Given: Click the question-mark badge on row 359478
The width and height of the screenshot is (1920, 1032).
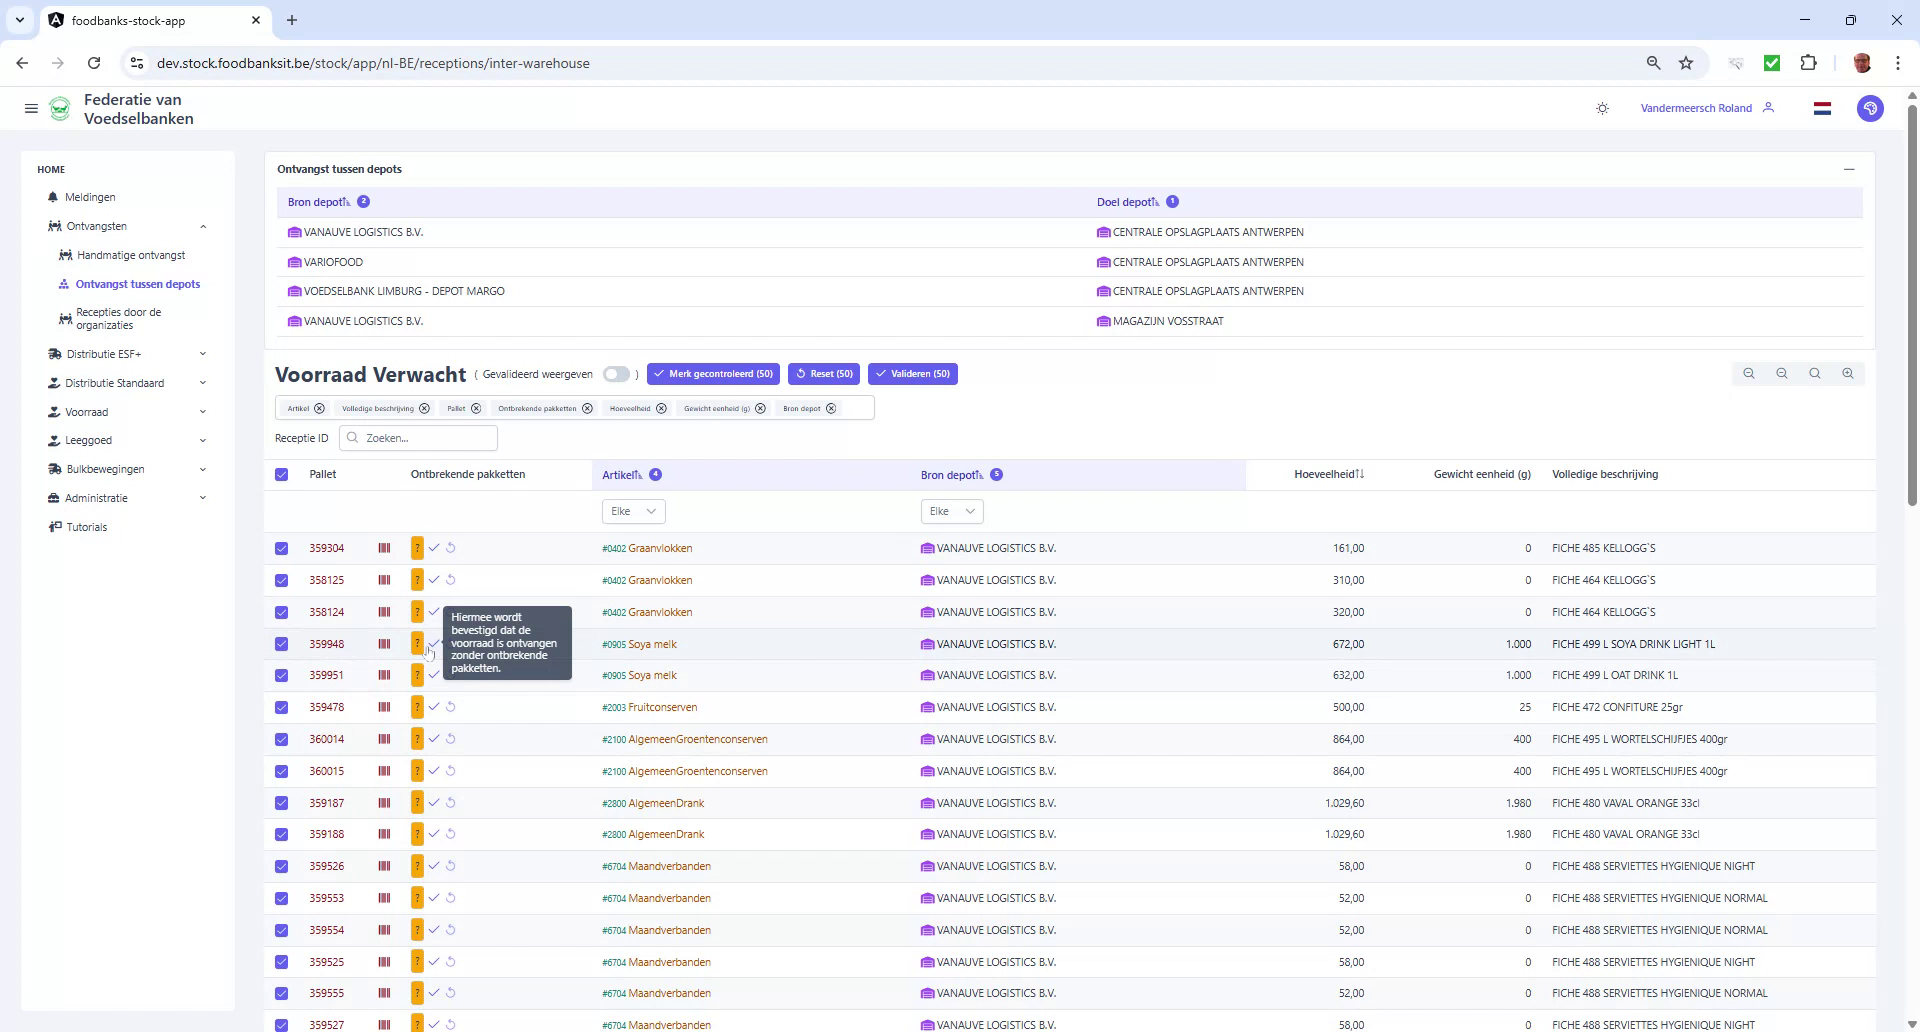Looking at the screenshot, I should pyautogui.click(x=417, y=707).
